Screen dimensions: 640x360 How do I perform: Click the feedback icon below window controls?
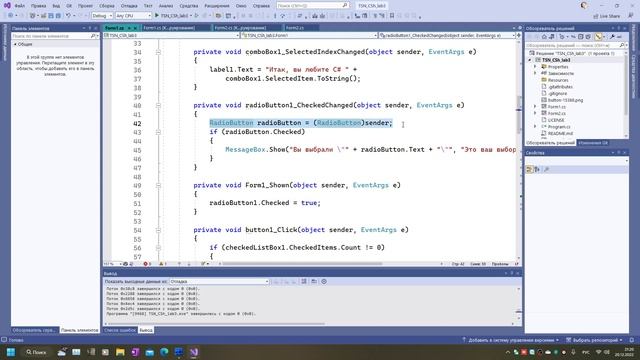click(x=631, y=16)
